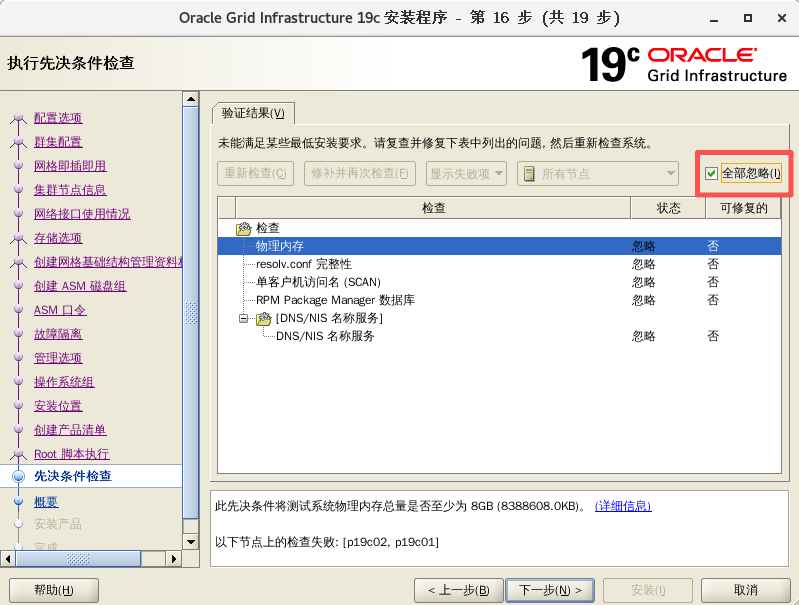This screenshot has height=605, width=799.
Task: Click the 状态 column header
Action: [x=669, y=208]
